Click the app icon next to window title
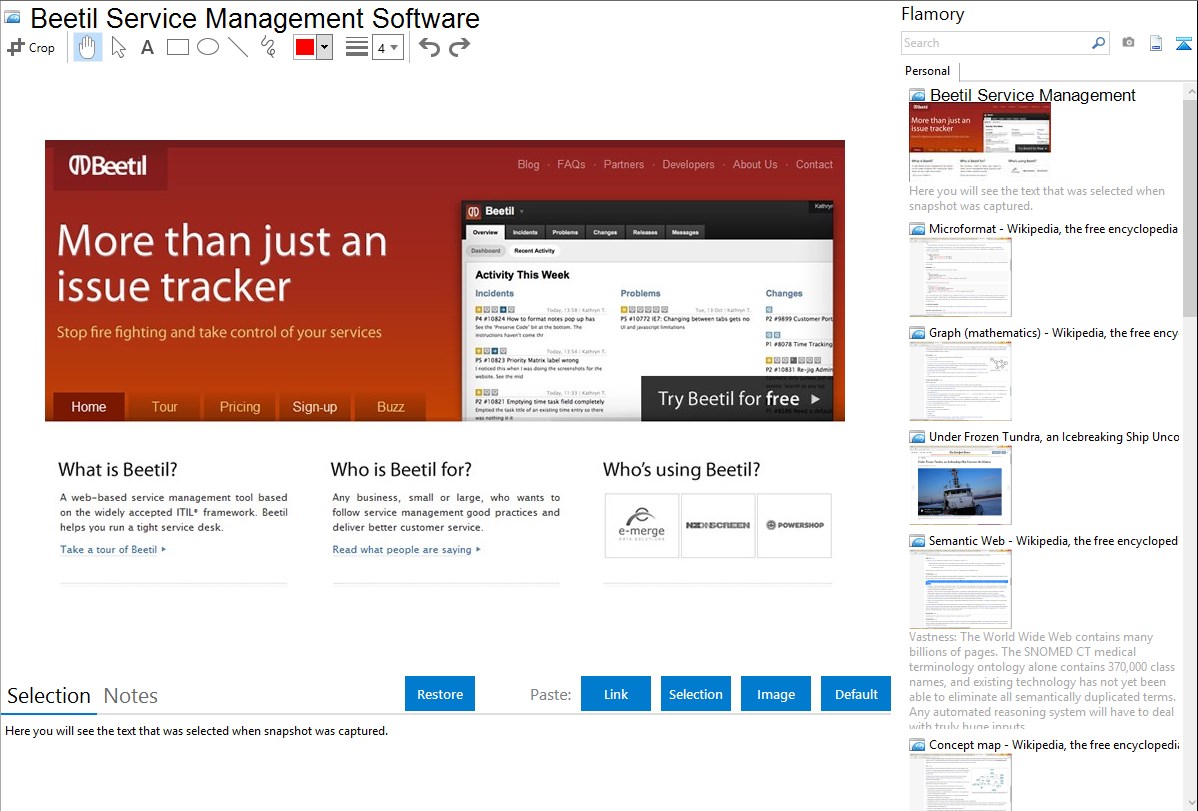 click(13, 17)
